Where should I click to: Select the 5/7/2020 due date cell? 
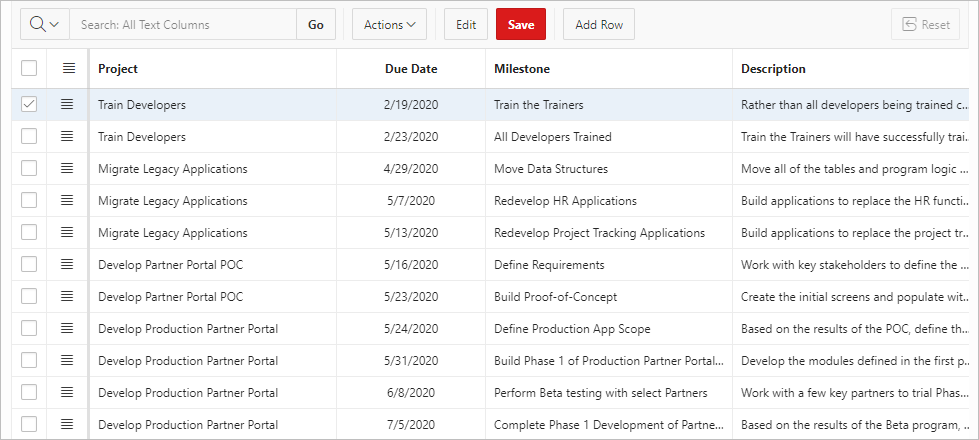(411, 200)
